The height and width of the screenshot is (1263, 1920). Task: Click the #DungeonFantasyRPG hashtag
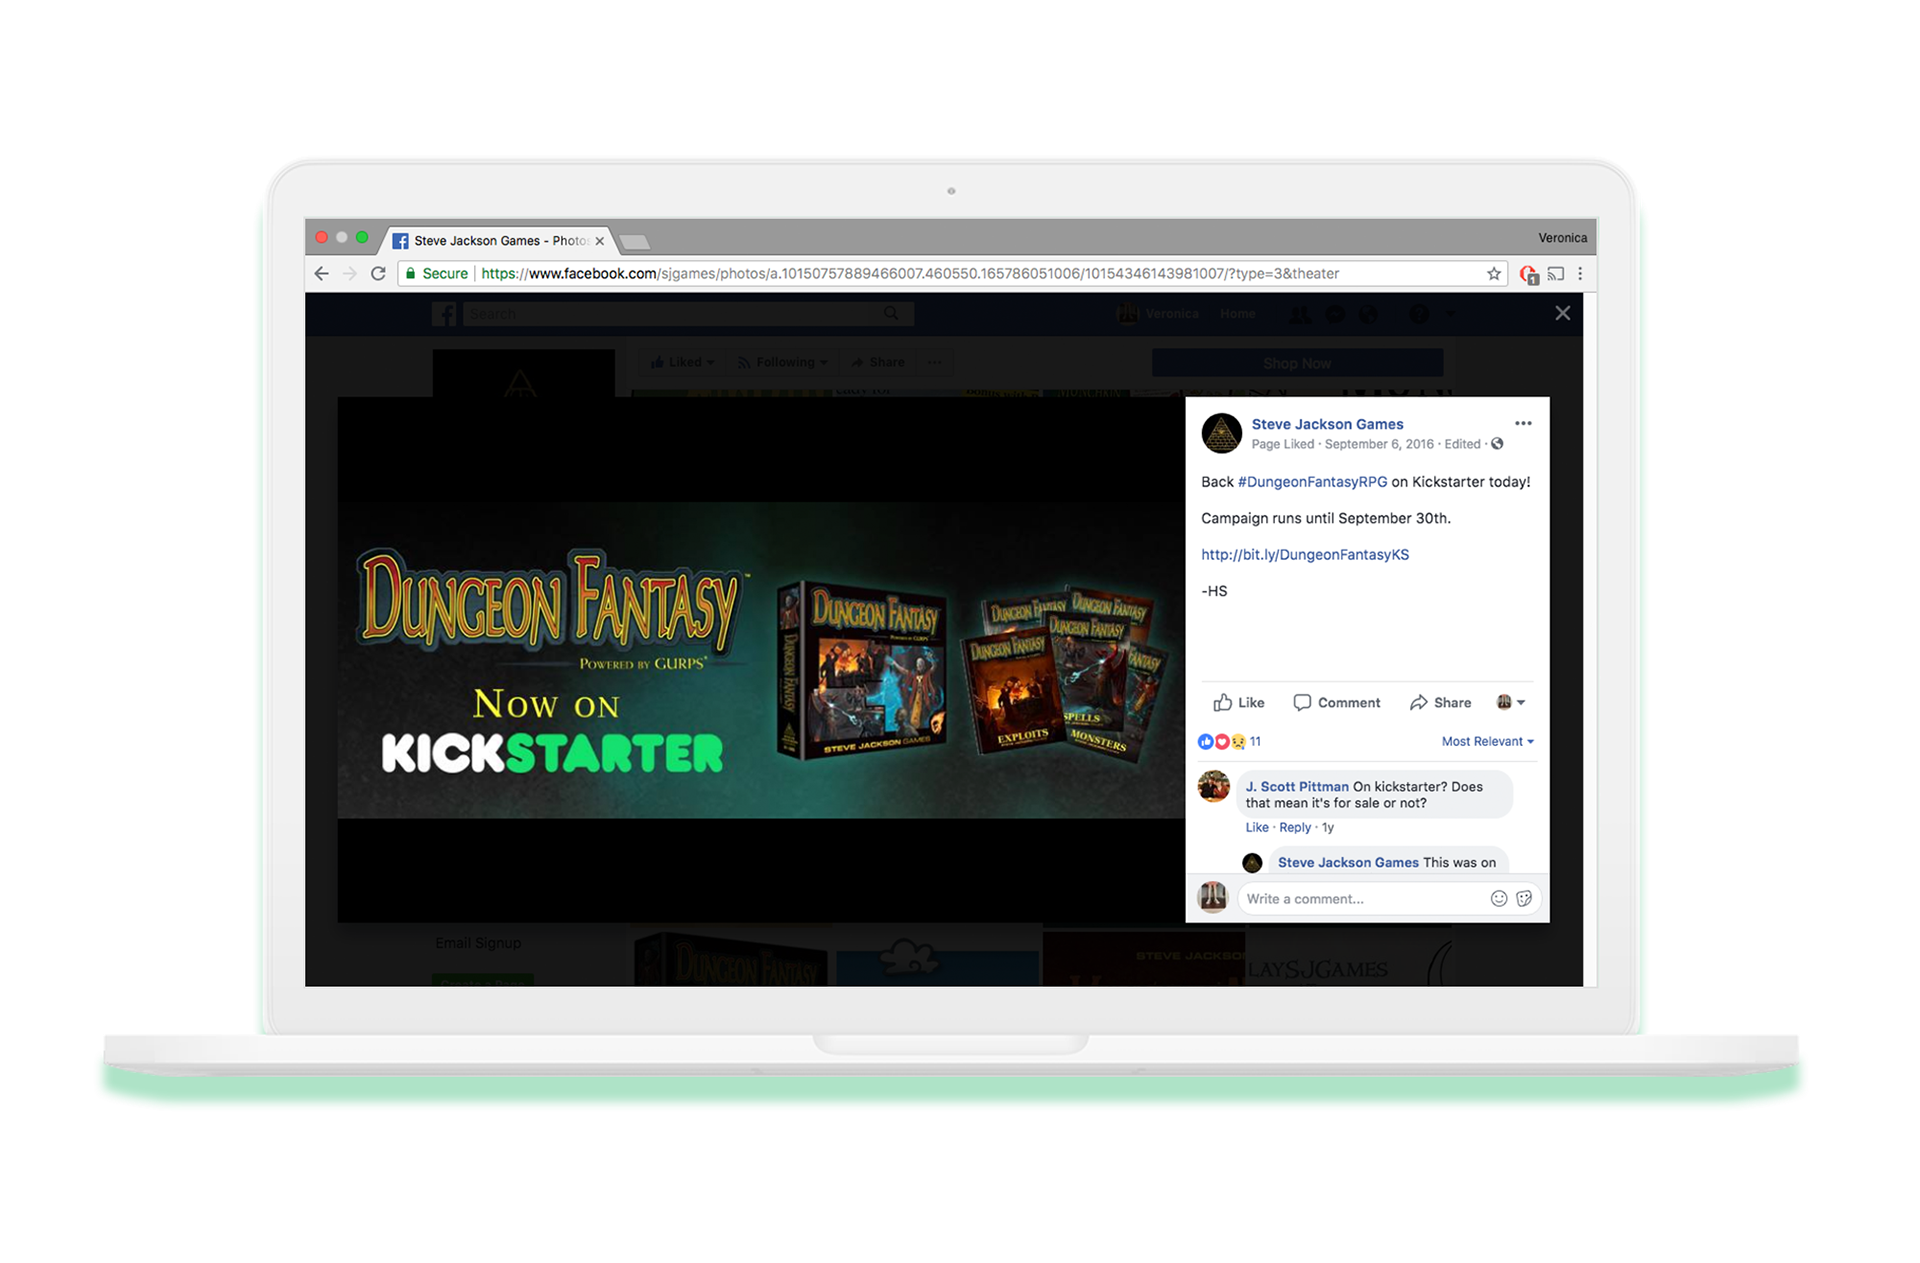pos(1312,482)
